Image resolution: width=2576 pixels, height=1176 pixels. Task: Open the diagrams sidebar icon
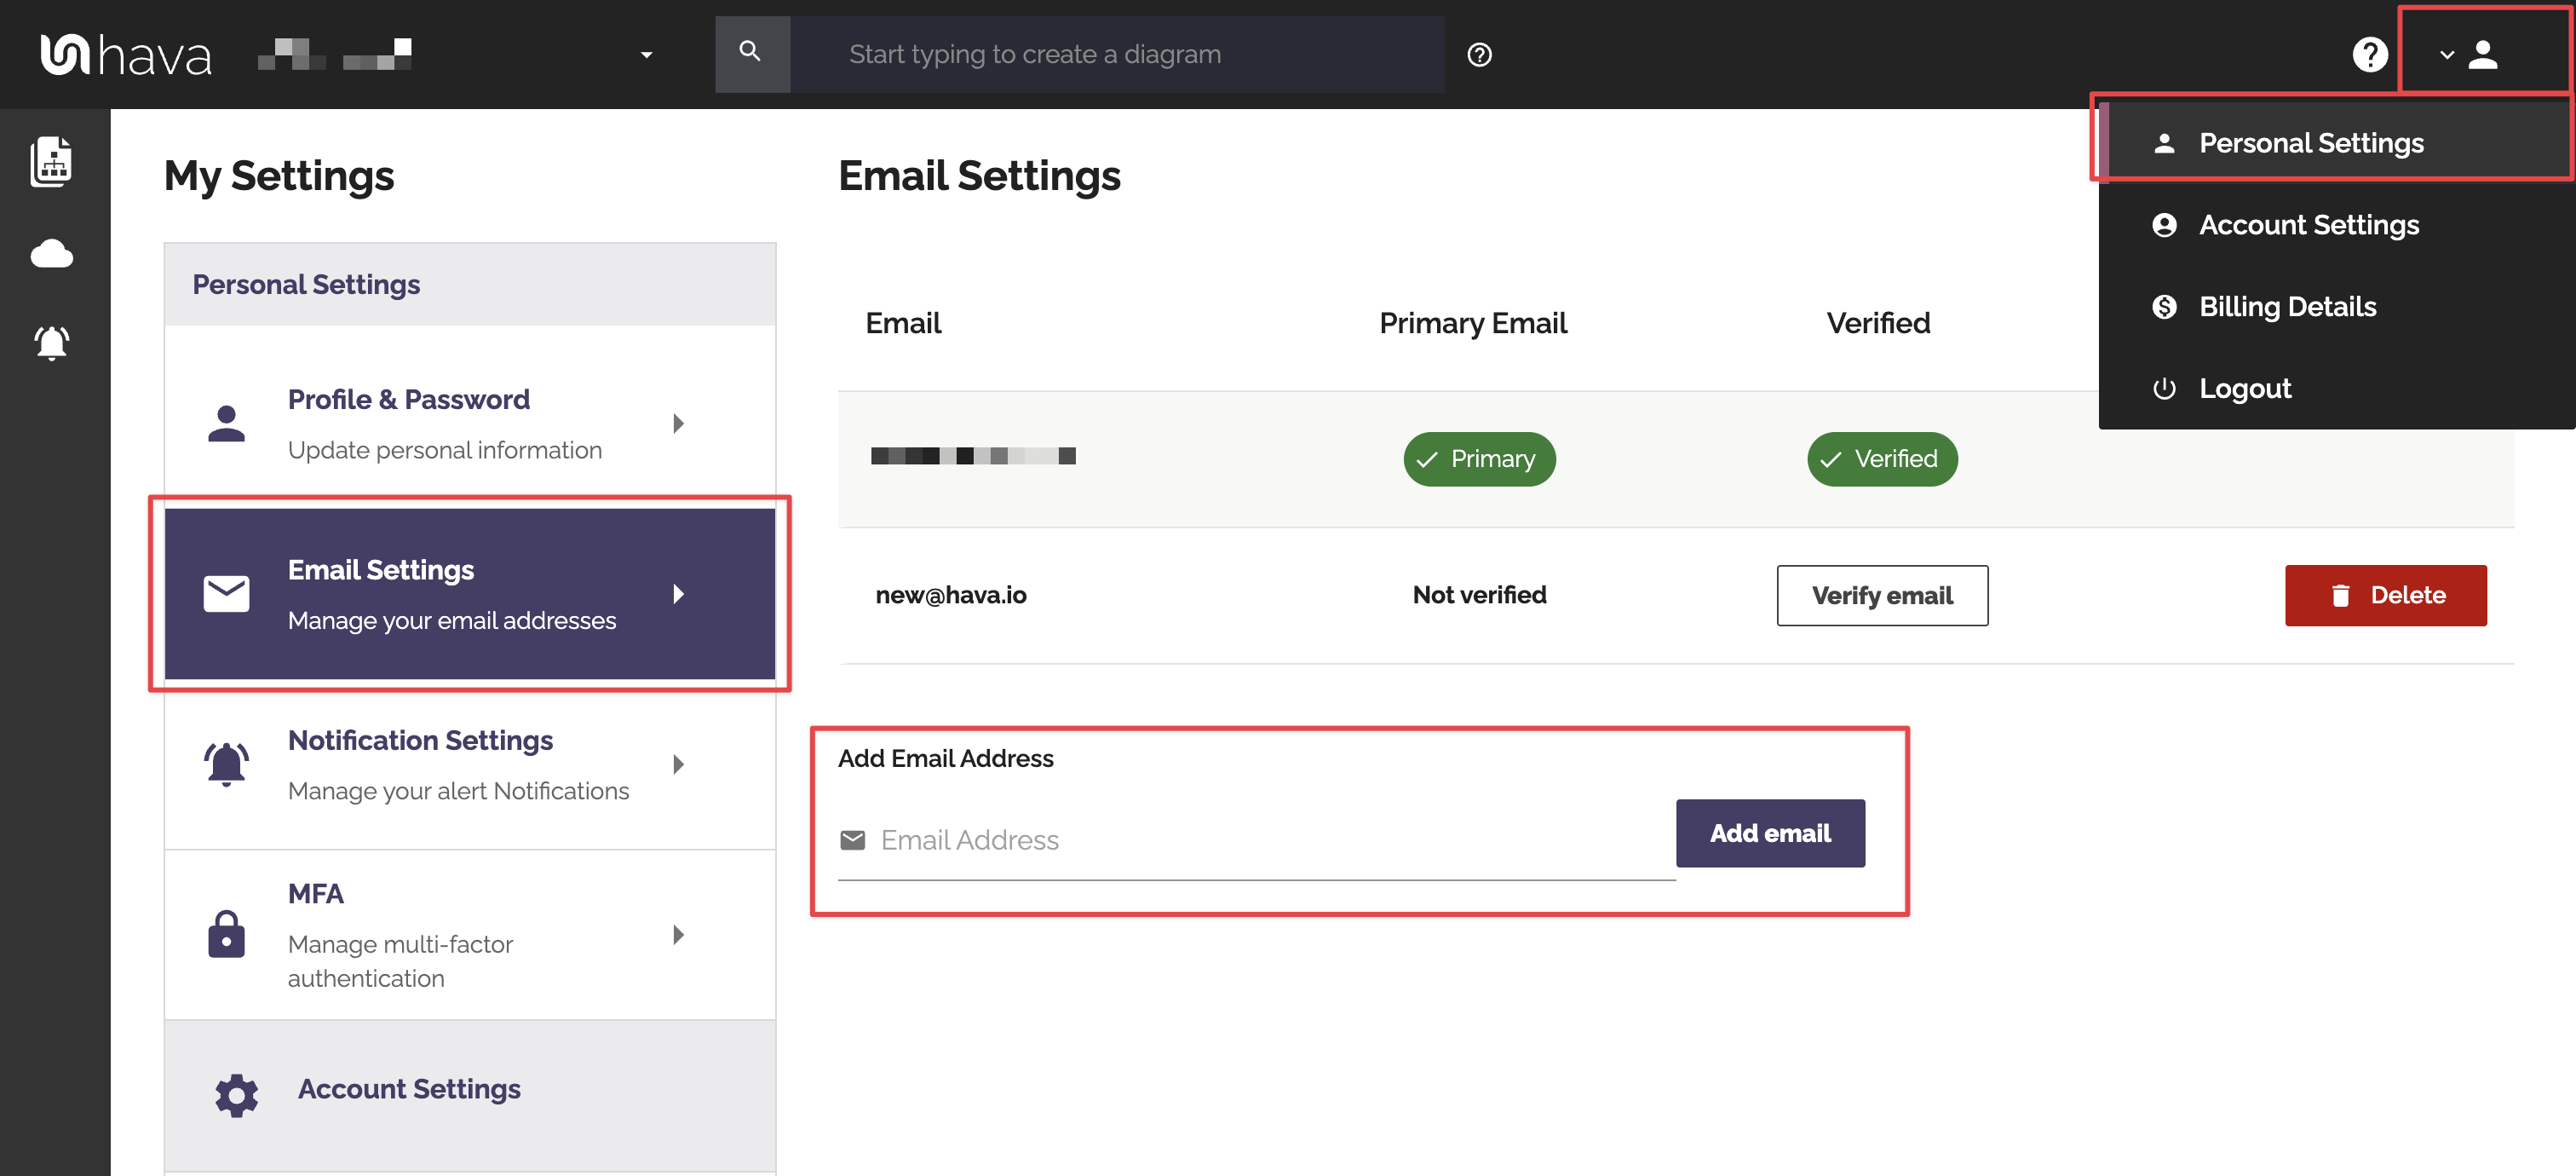52,162
